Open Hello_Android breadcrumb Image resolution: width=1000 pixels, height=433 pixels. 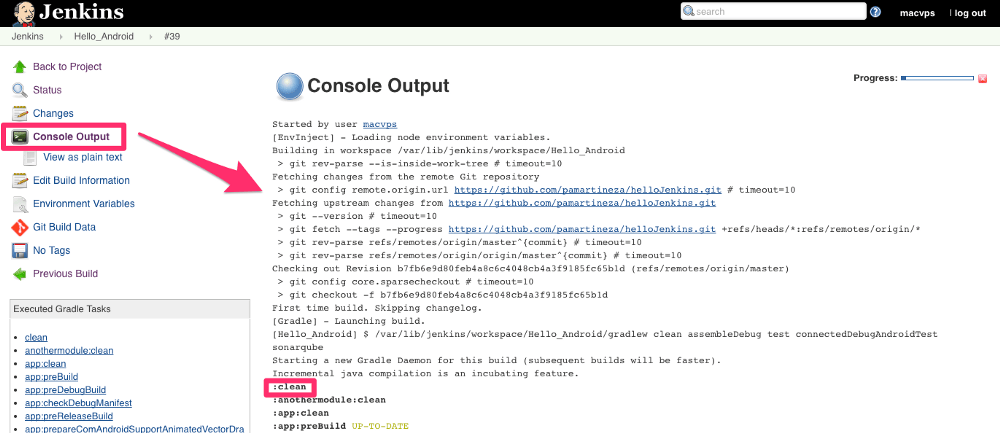tap(106, 36)
